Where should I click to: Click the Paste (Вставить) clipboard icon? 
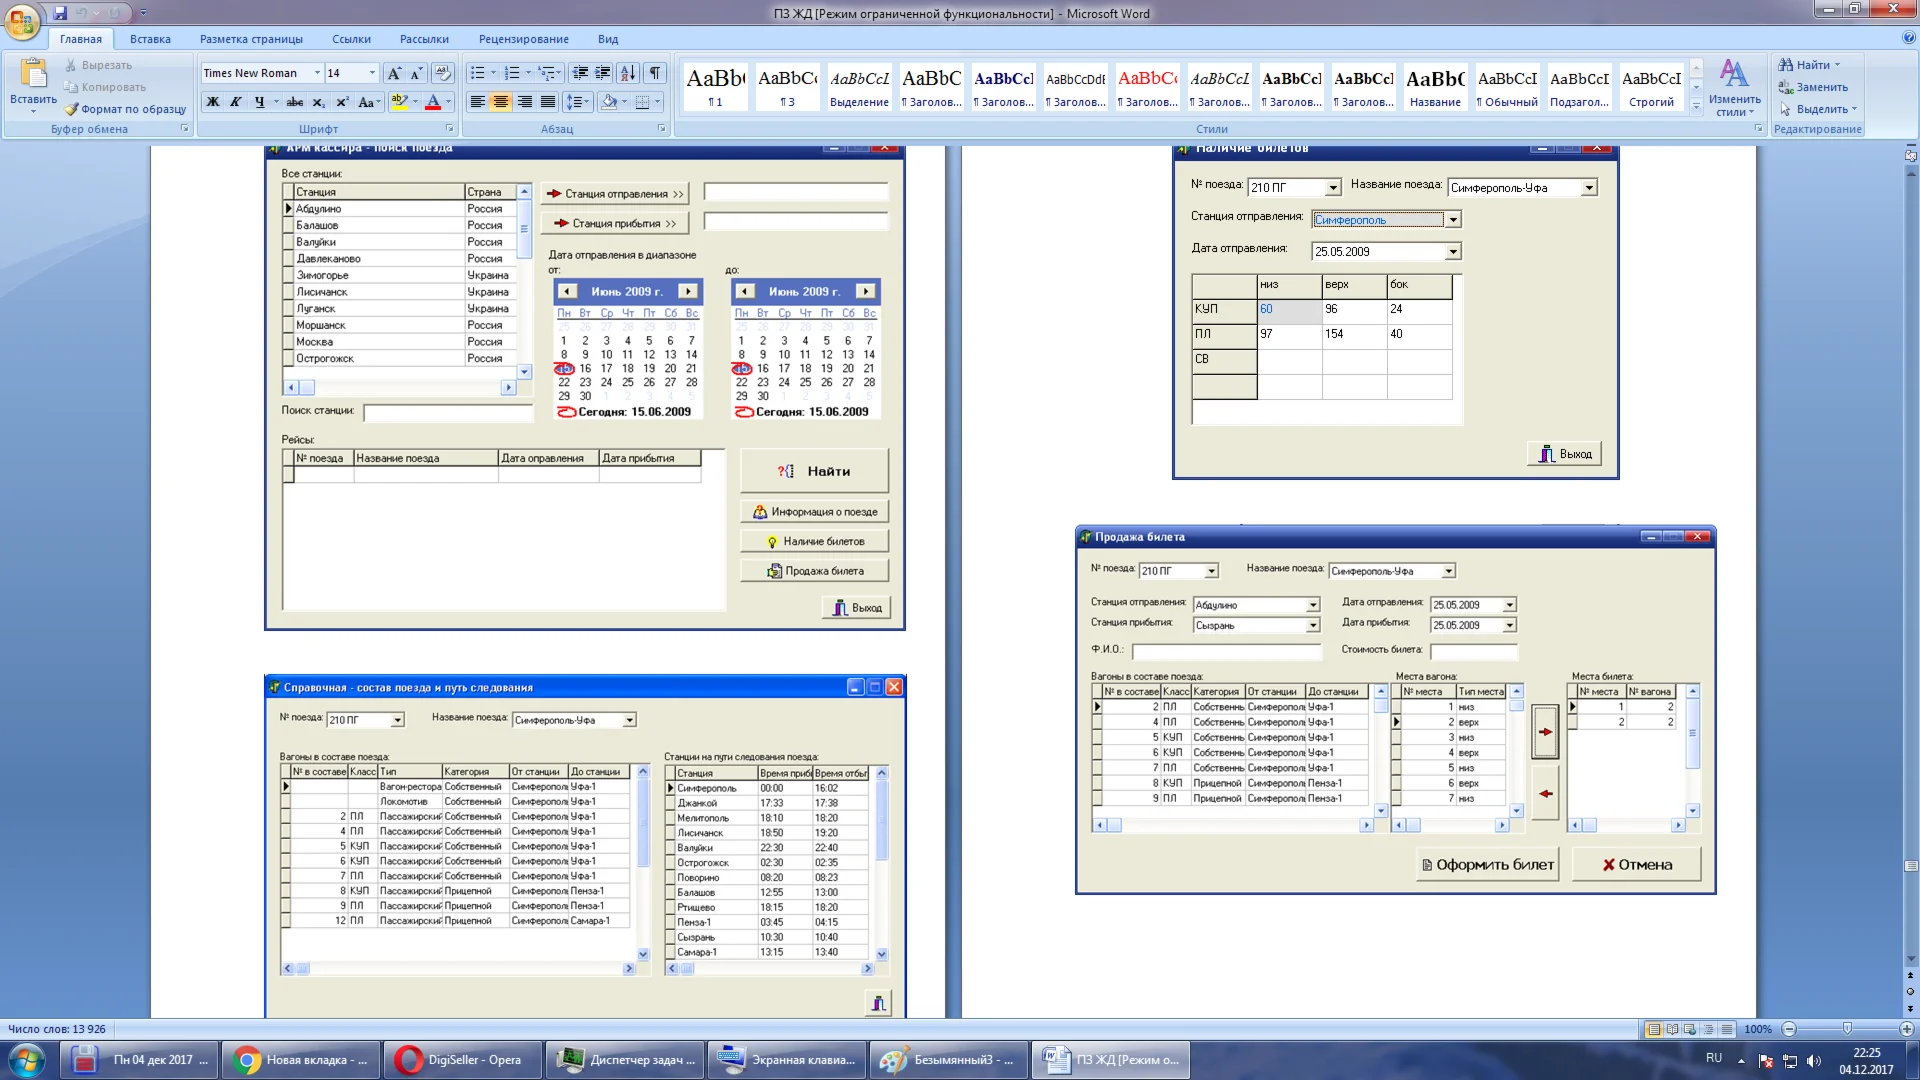pos(33,75)
